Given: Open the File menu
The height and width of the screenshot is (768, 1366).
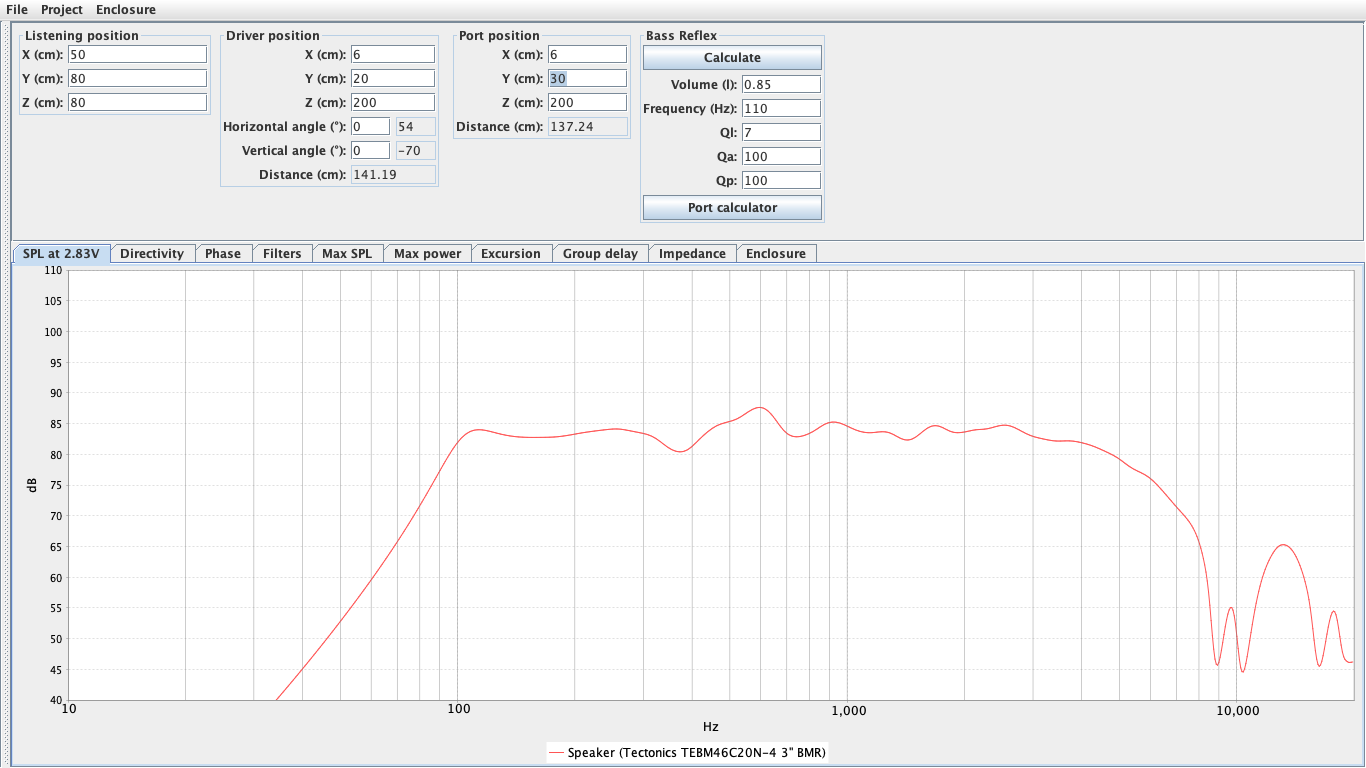Looking at the screenshot, I should (16, 9).
